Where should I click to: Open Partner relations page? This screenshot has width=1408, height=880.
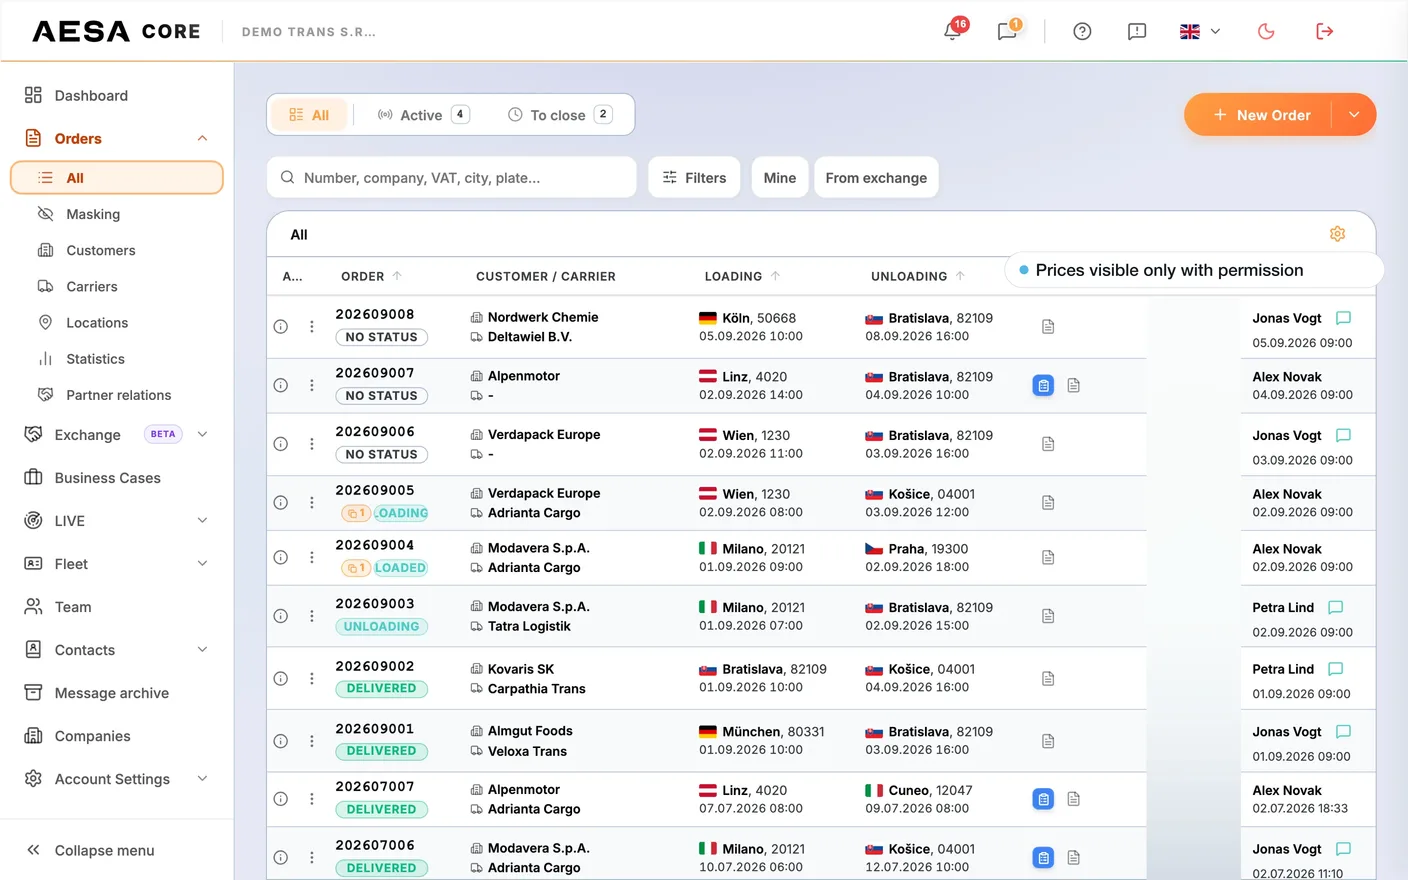[117, 395]
